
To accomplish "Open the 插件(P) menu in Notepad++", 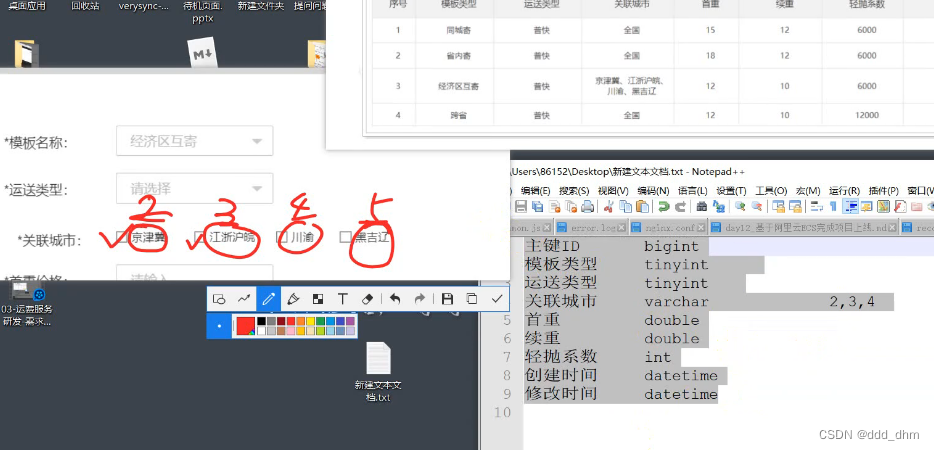I will tap(883, 191).
